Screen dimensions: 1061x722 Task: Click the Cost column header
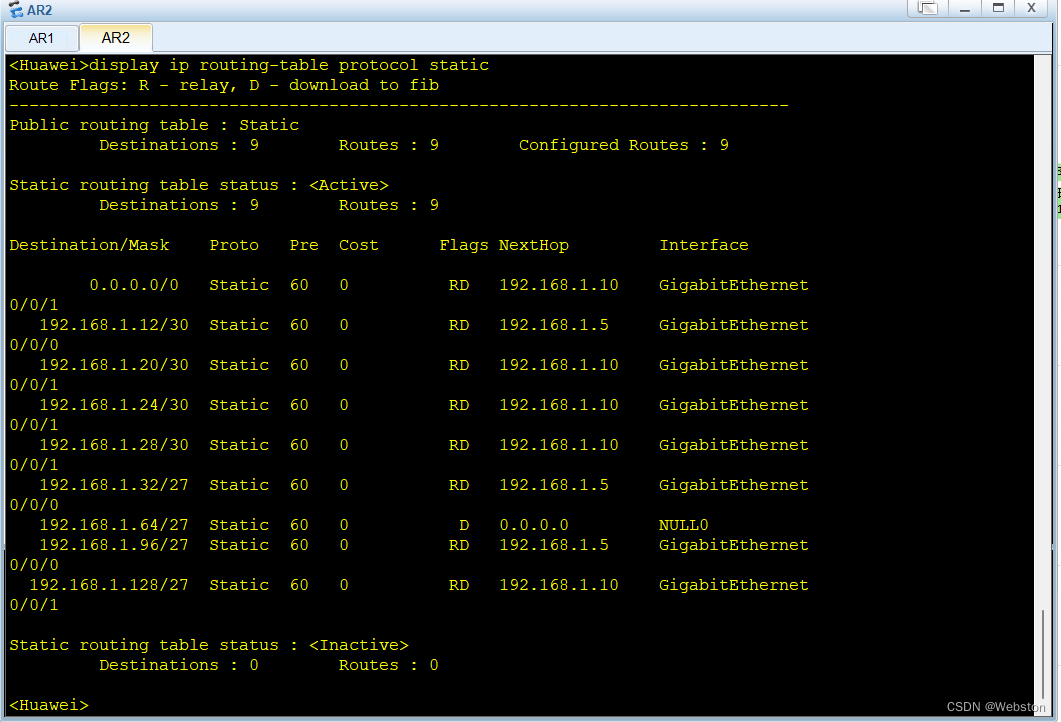coord(359,245)
